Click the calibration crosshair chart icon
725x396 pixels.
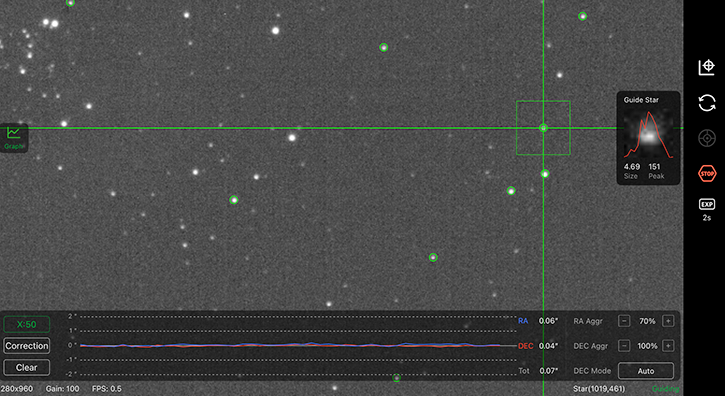[x=707, y=68]
